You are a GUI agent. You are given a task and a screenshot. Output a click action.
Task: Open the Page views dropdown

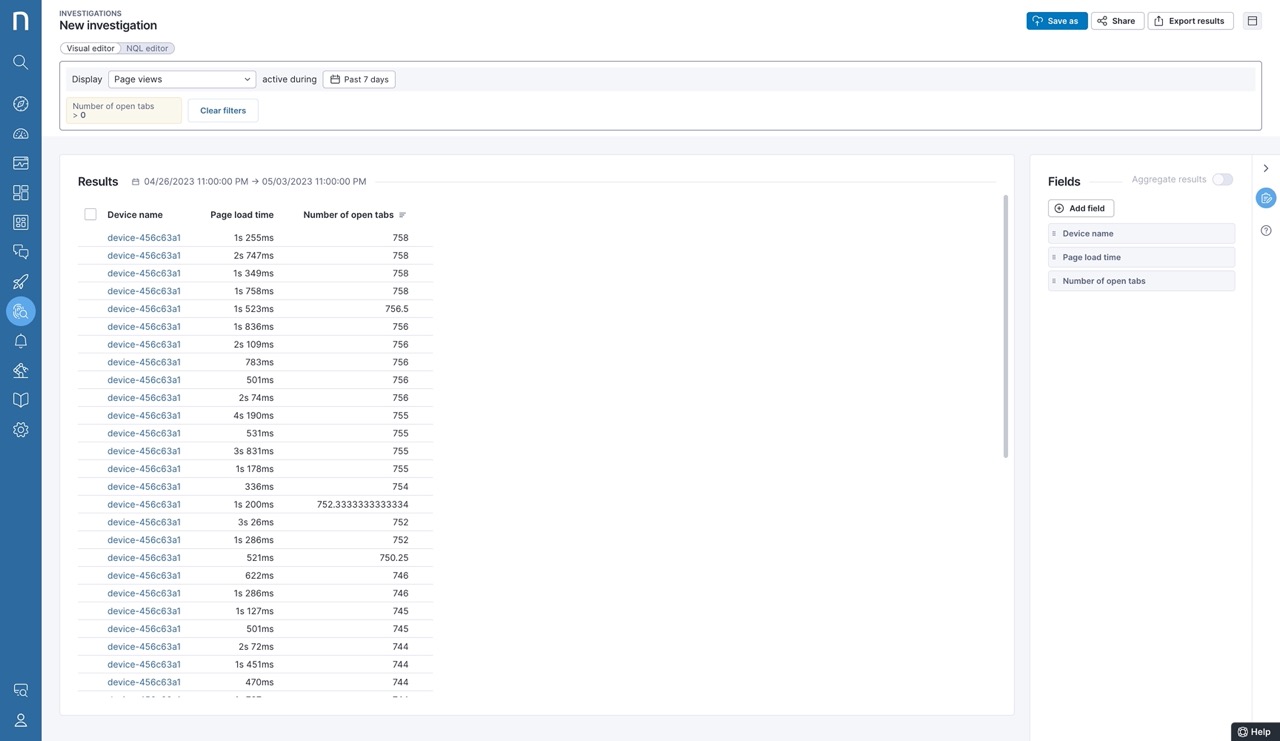182,79
